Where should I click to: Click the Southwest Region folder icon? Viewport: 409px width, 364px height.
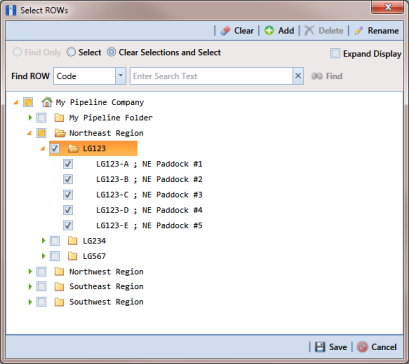59,302
